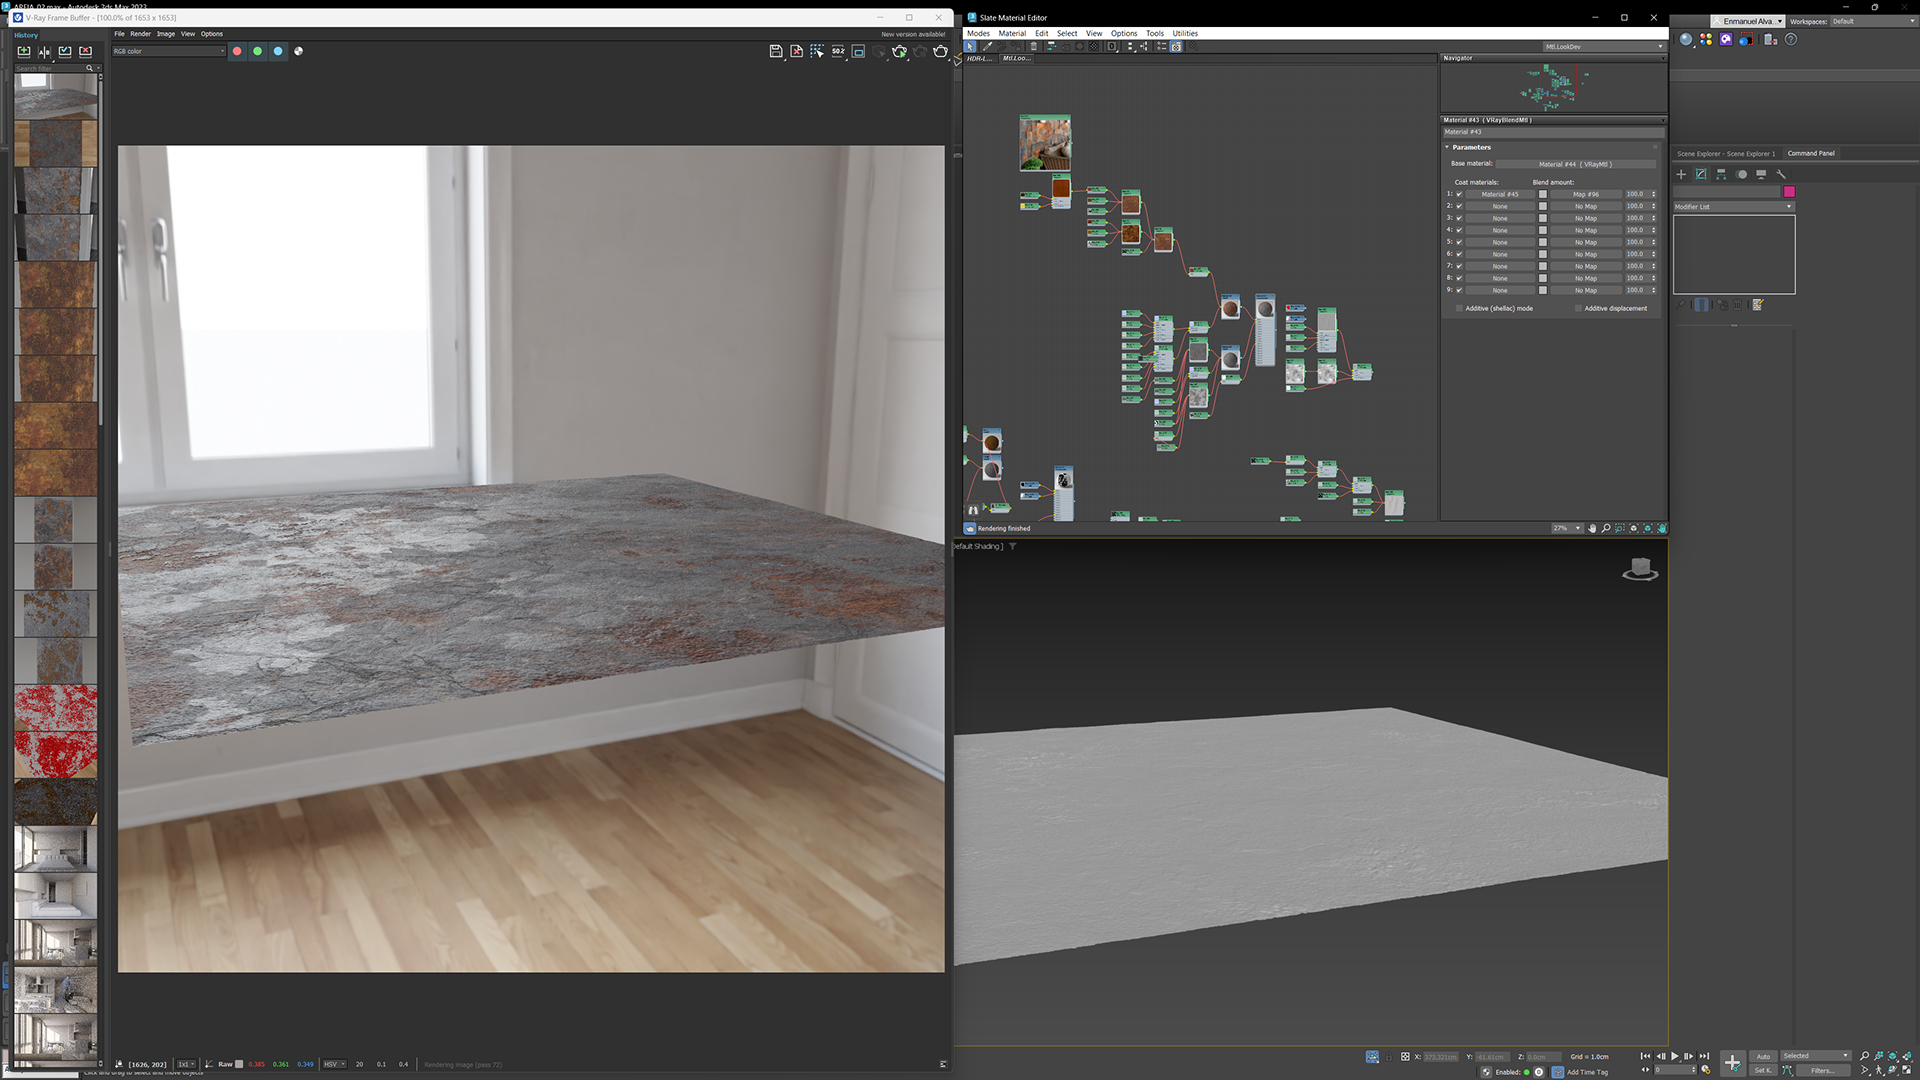
Task: Click the stone texture thumbnail node in Slate view
Action: point(1045,142)
